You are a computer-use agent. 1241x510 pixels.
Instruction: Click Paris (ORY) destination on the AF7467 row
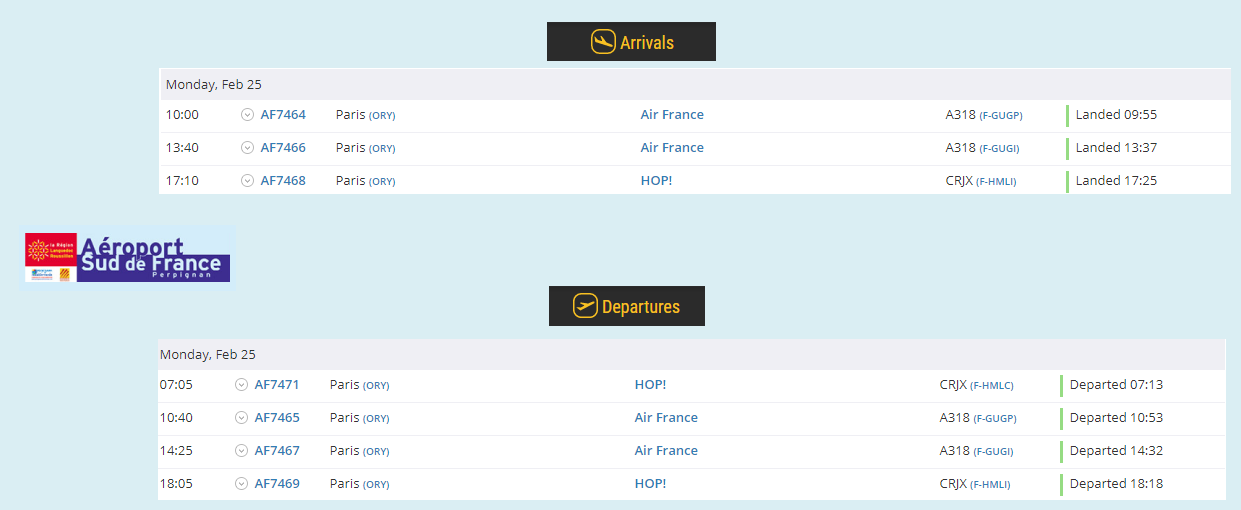tap(360, 451)
